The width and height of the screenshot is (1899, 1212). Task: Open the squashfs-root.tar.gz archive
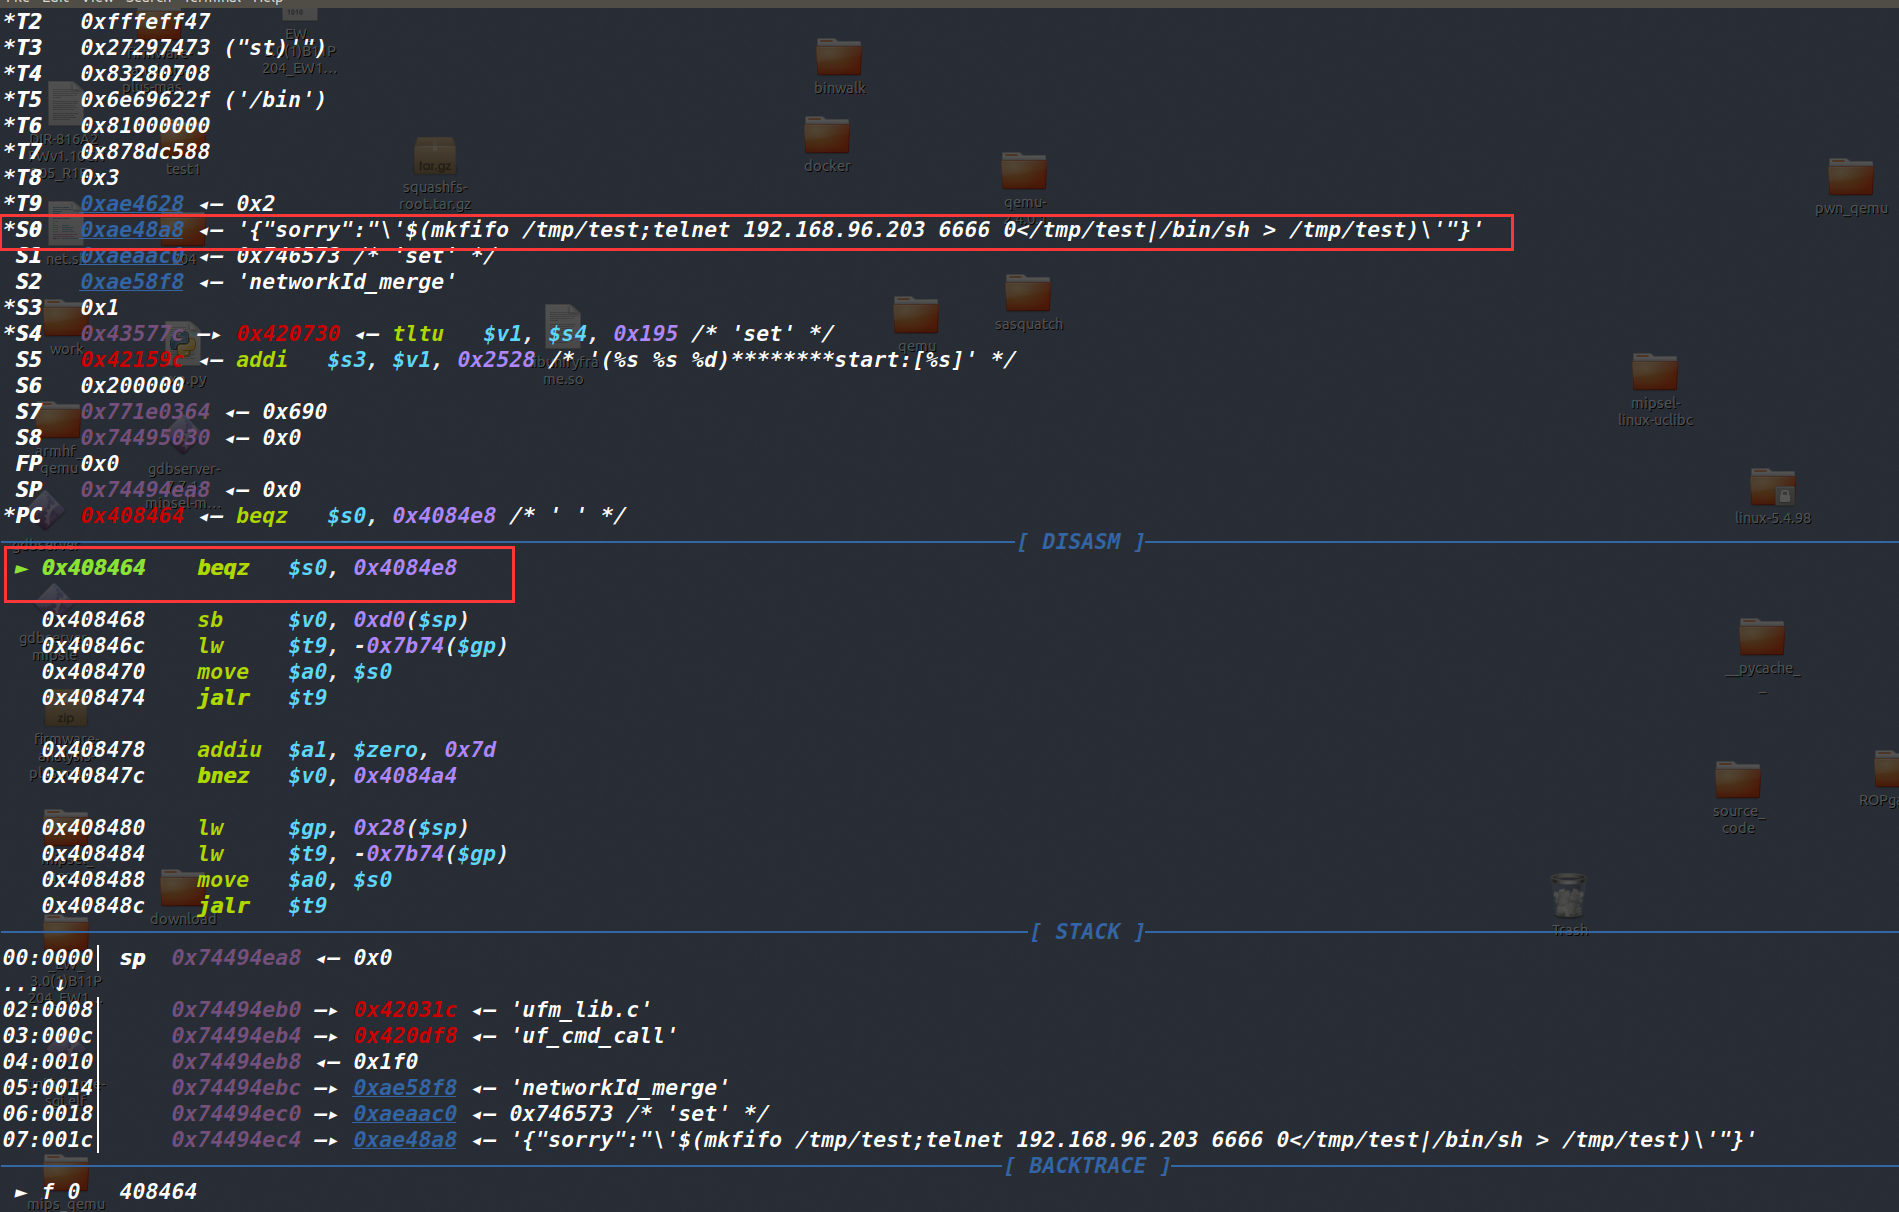point(435,174)
